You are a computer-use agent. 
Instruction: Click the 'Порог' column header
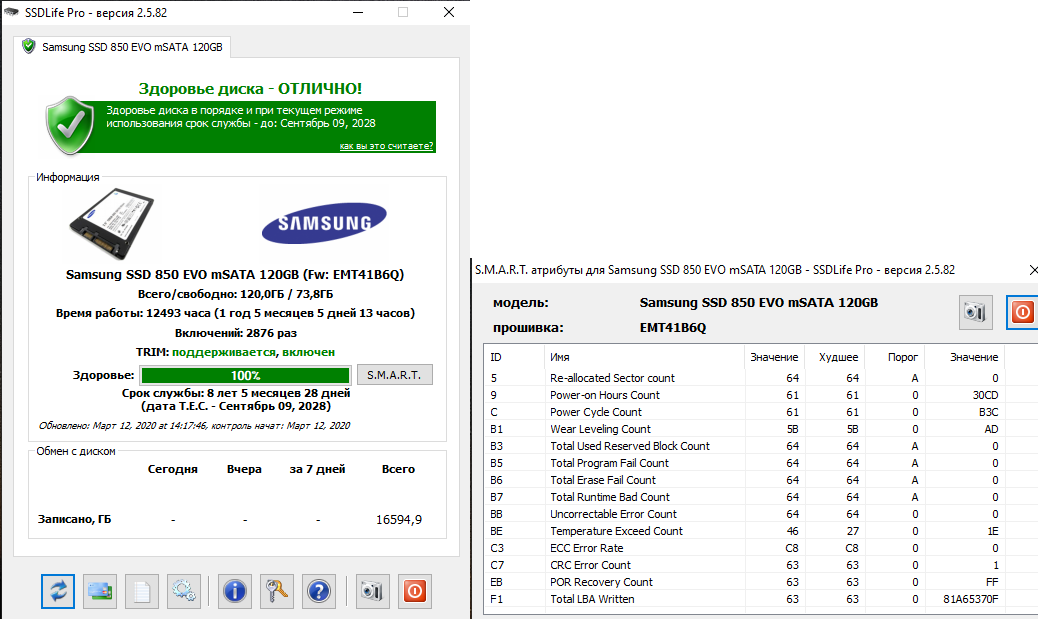pyautogui.click(x=894, y=357)
